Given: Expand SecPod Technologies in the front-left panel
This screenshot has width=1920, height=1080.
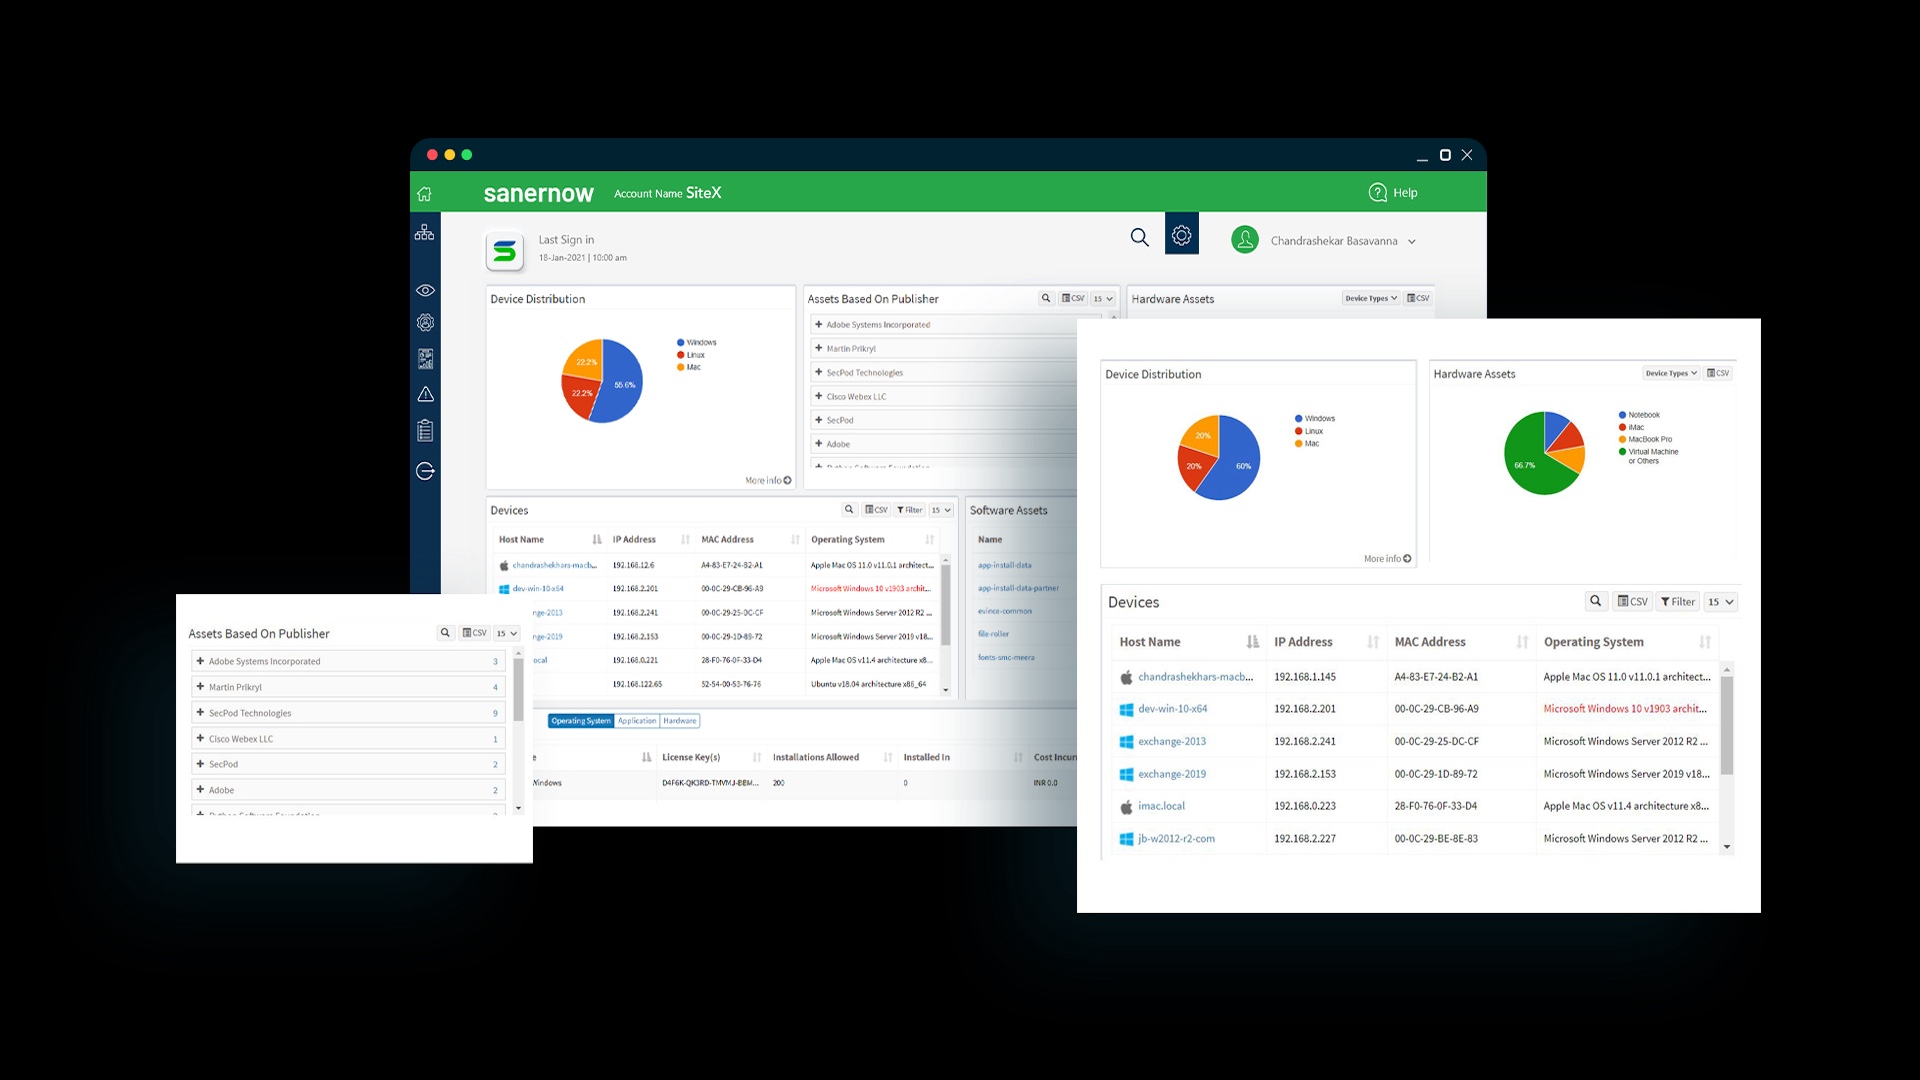Looking at the screenshot, I should click(x=200, y=713).
